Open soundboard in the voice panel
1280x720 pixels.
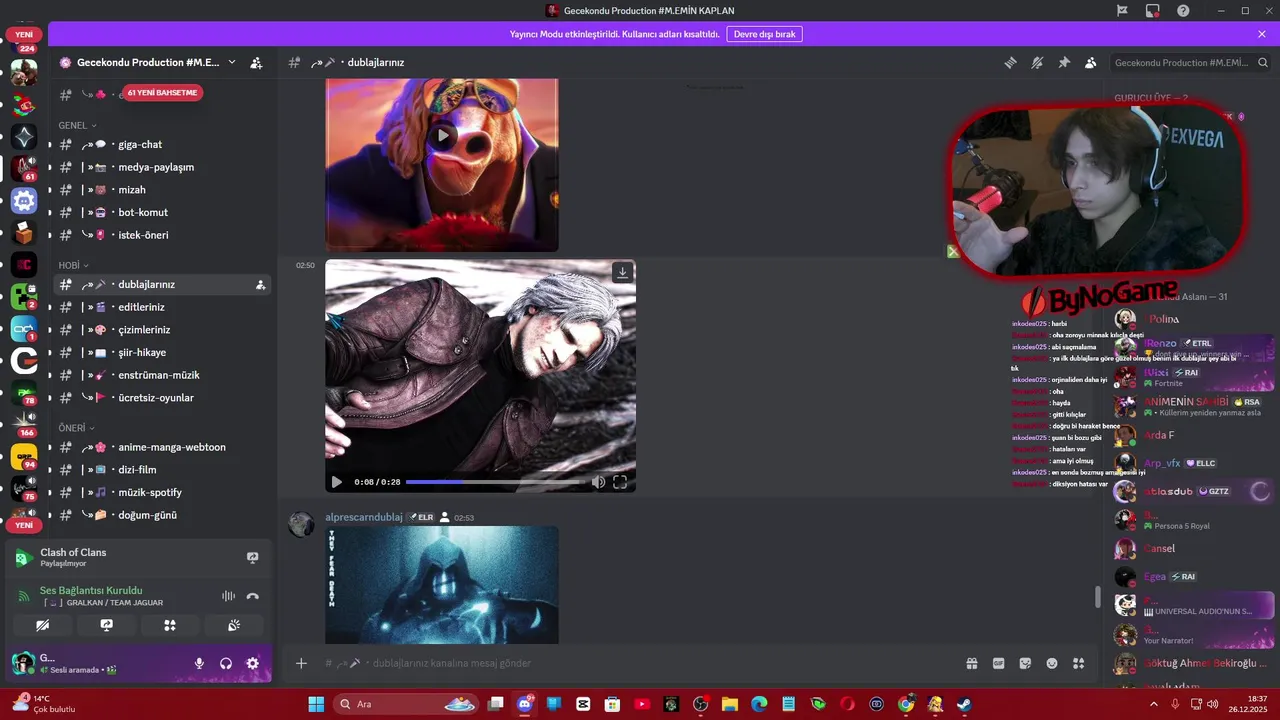coord(233,625)
